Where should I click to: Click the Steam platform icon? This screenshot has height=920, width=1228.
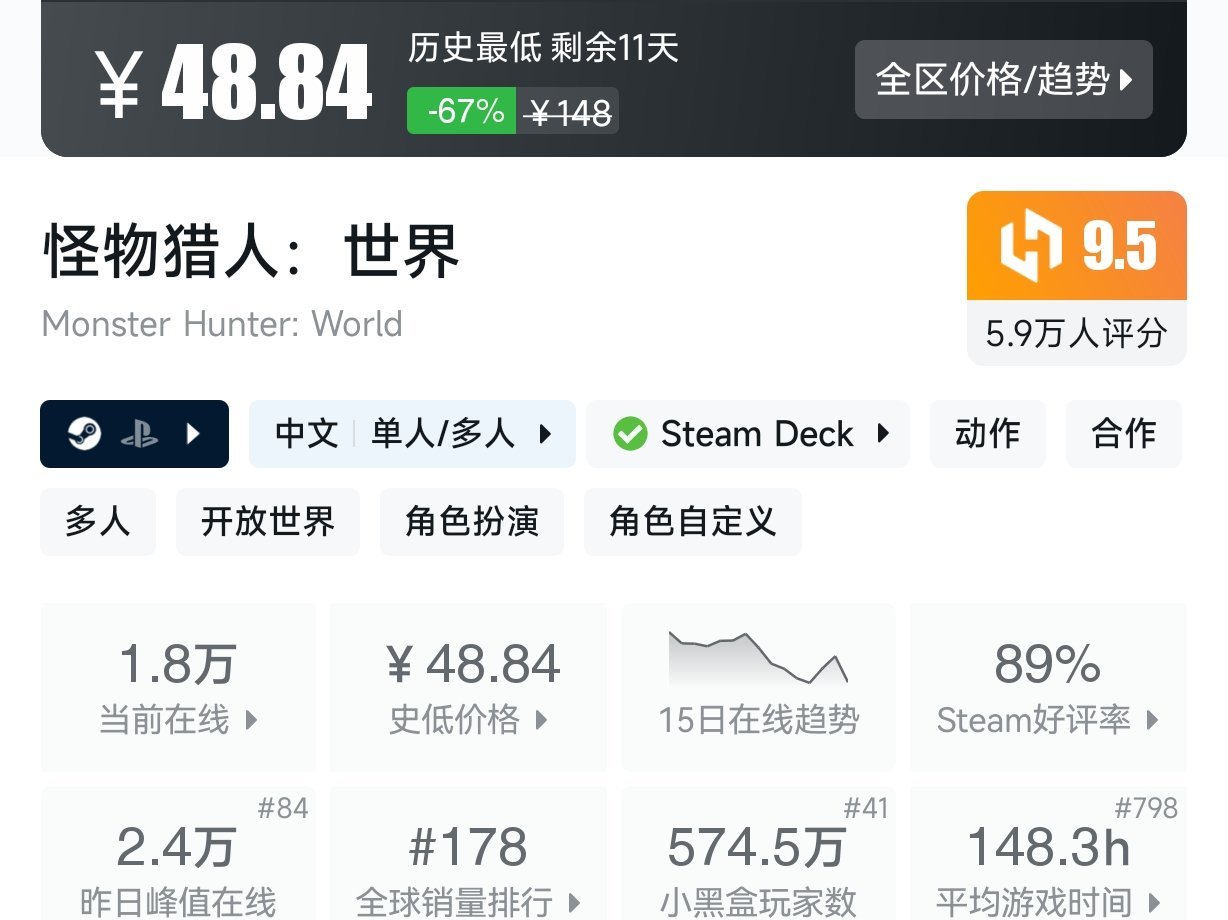[85, 434]
